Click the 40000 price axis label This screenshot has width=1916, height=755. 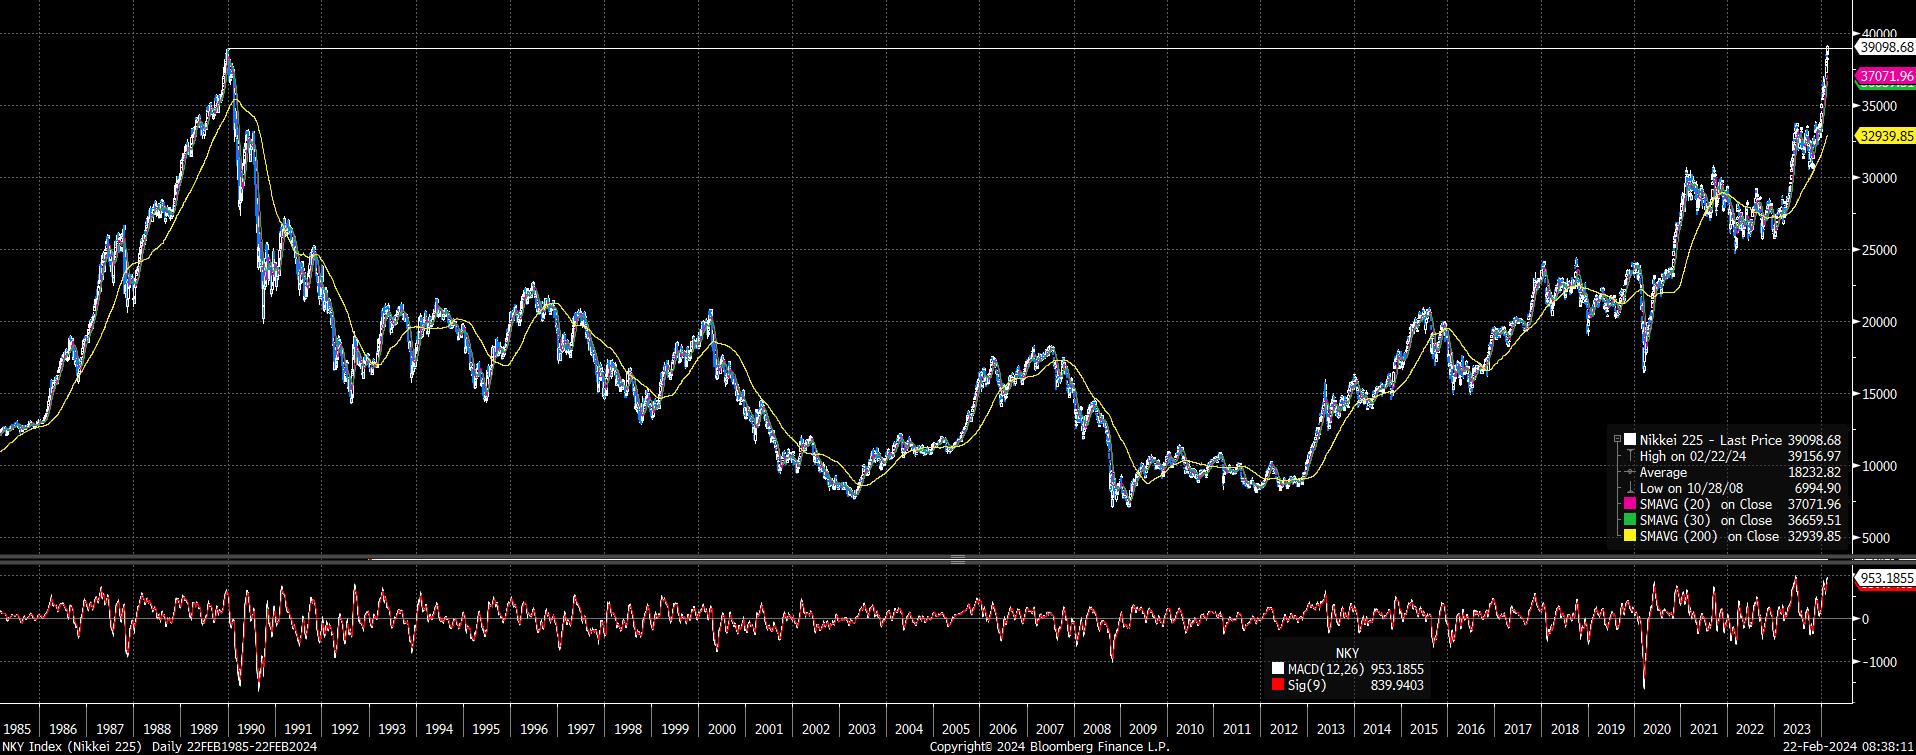1880,33
